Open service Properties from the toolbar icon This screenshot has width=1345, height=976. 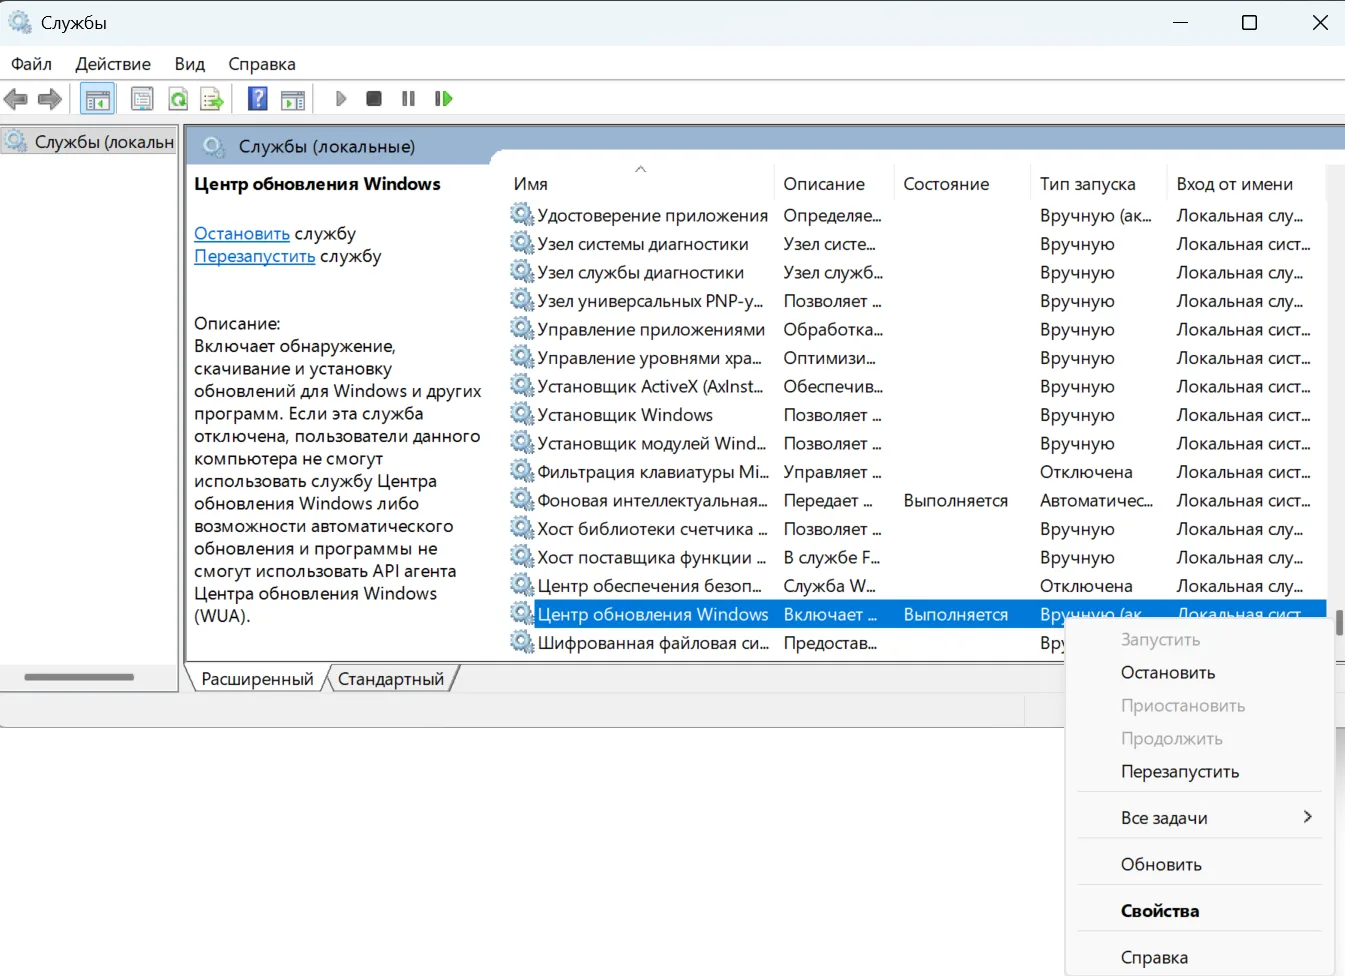142,99
